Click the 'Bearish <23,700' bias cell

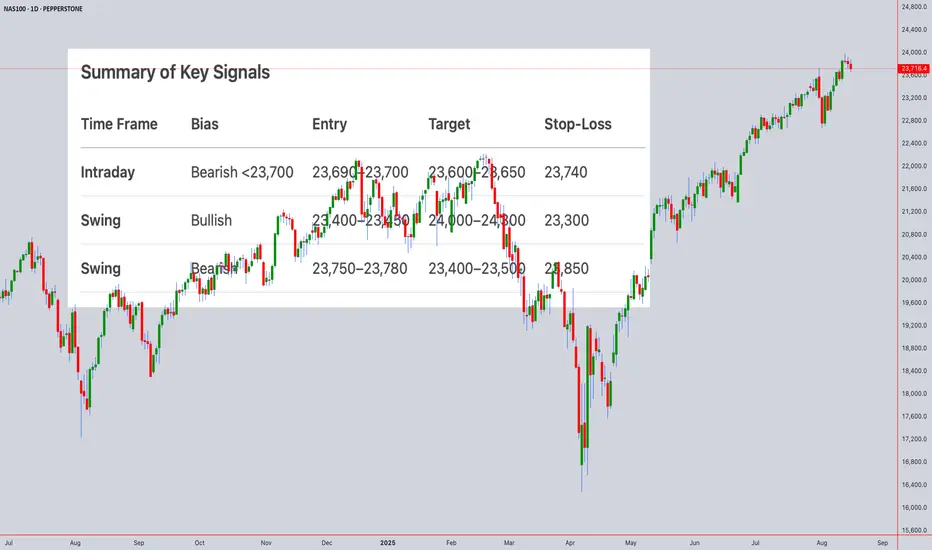point(242,172)
